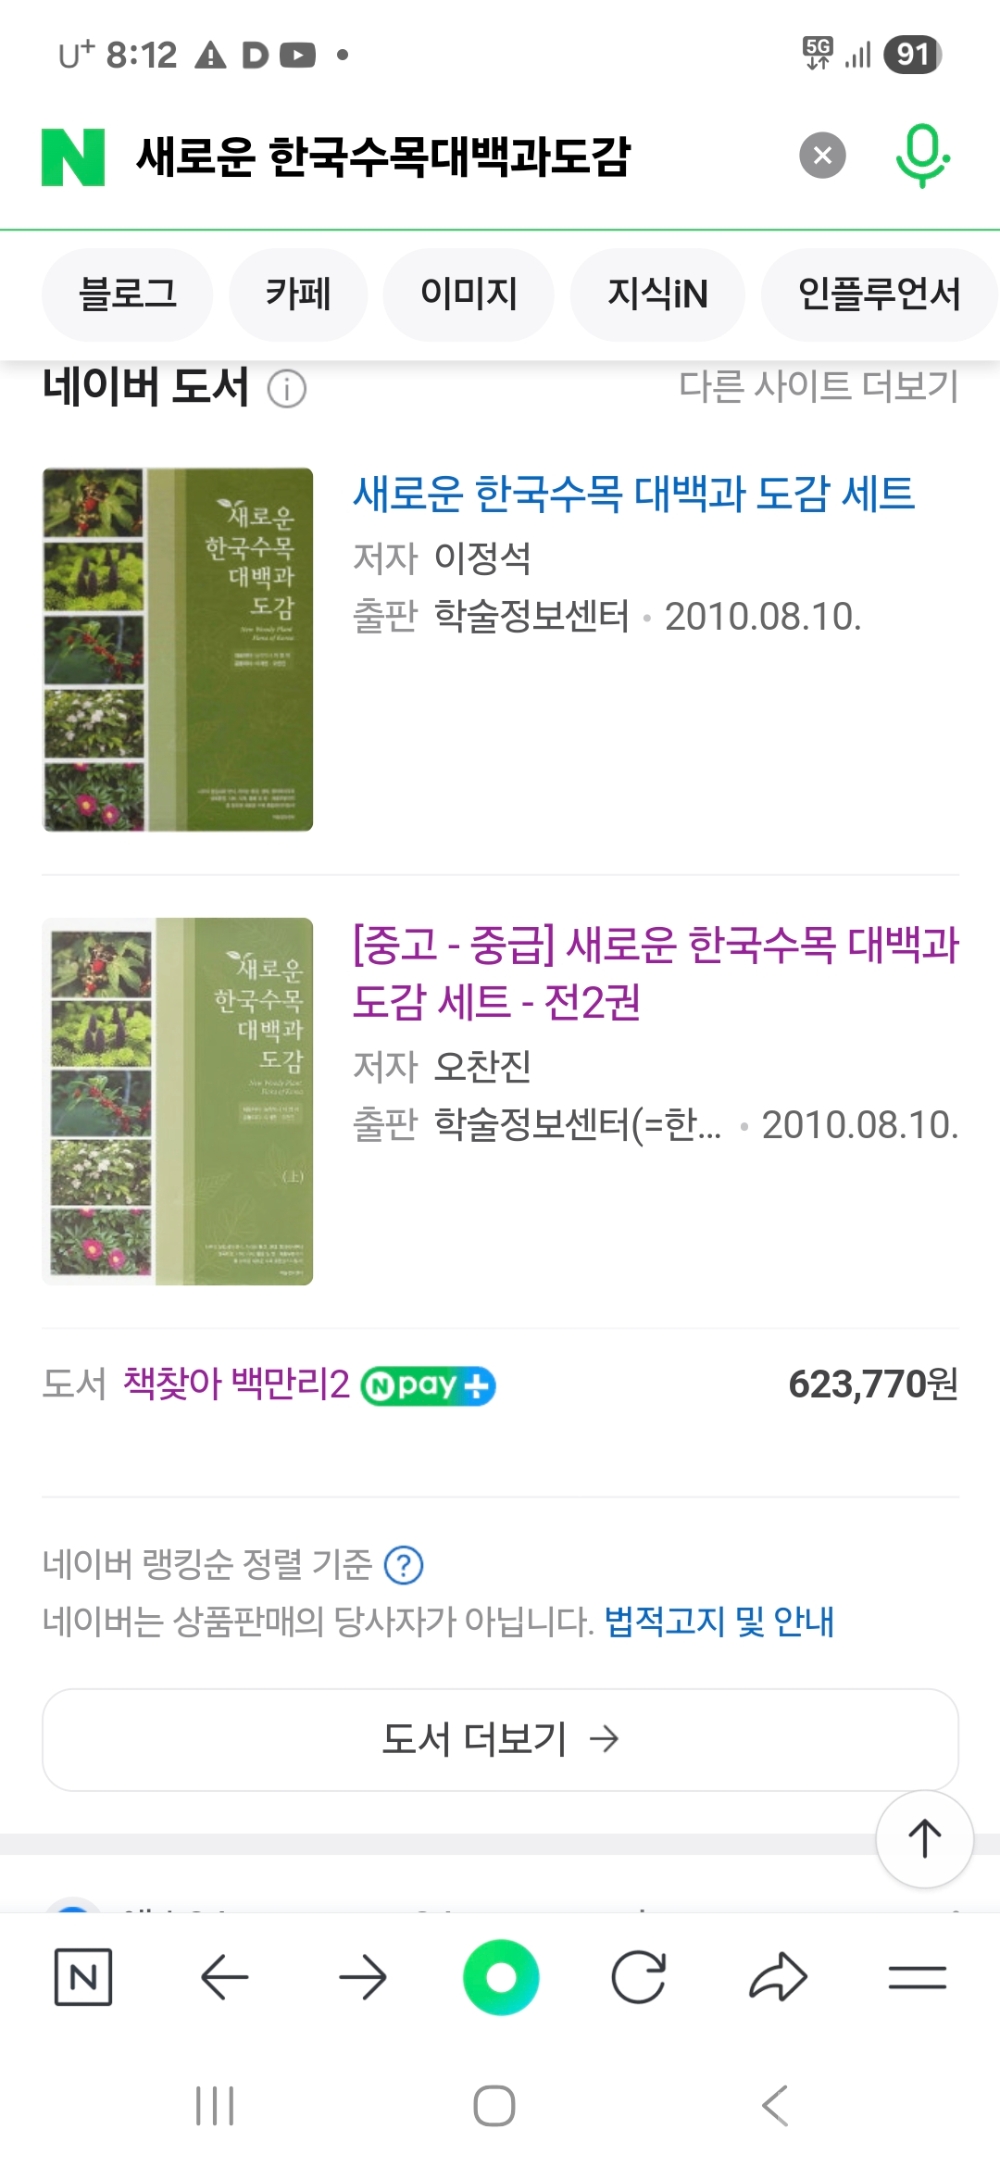Open the browser hamburger menu

coord(917,1977)
